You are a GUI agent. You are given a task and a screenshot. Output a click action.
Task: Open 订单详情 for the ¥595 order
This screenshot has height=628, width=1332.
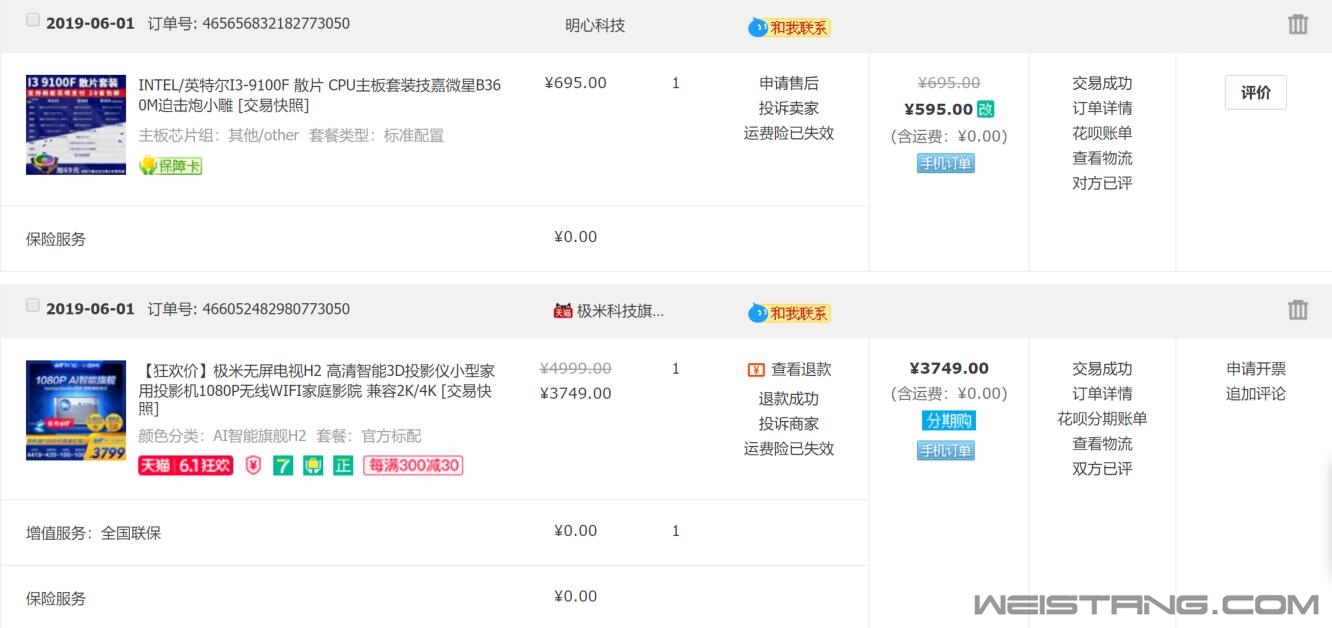(1102, 108)
